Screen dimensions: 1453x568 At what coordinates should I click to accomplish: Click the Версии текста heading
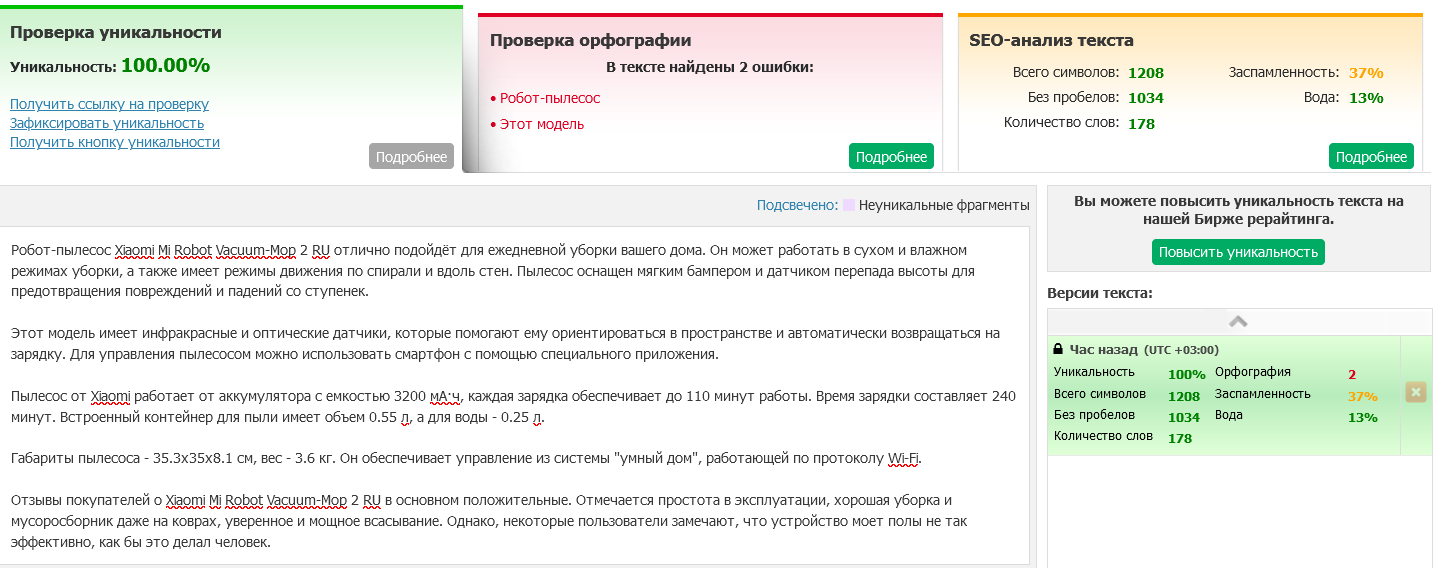click(1100, 294)
